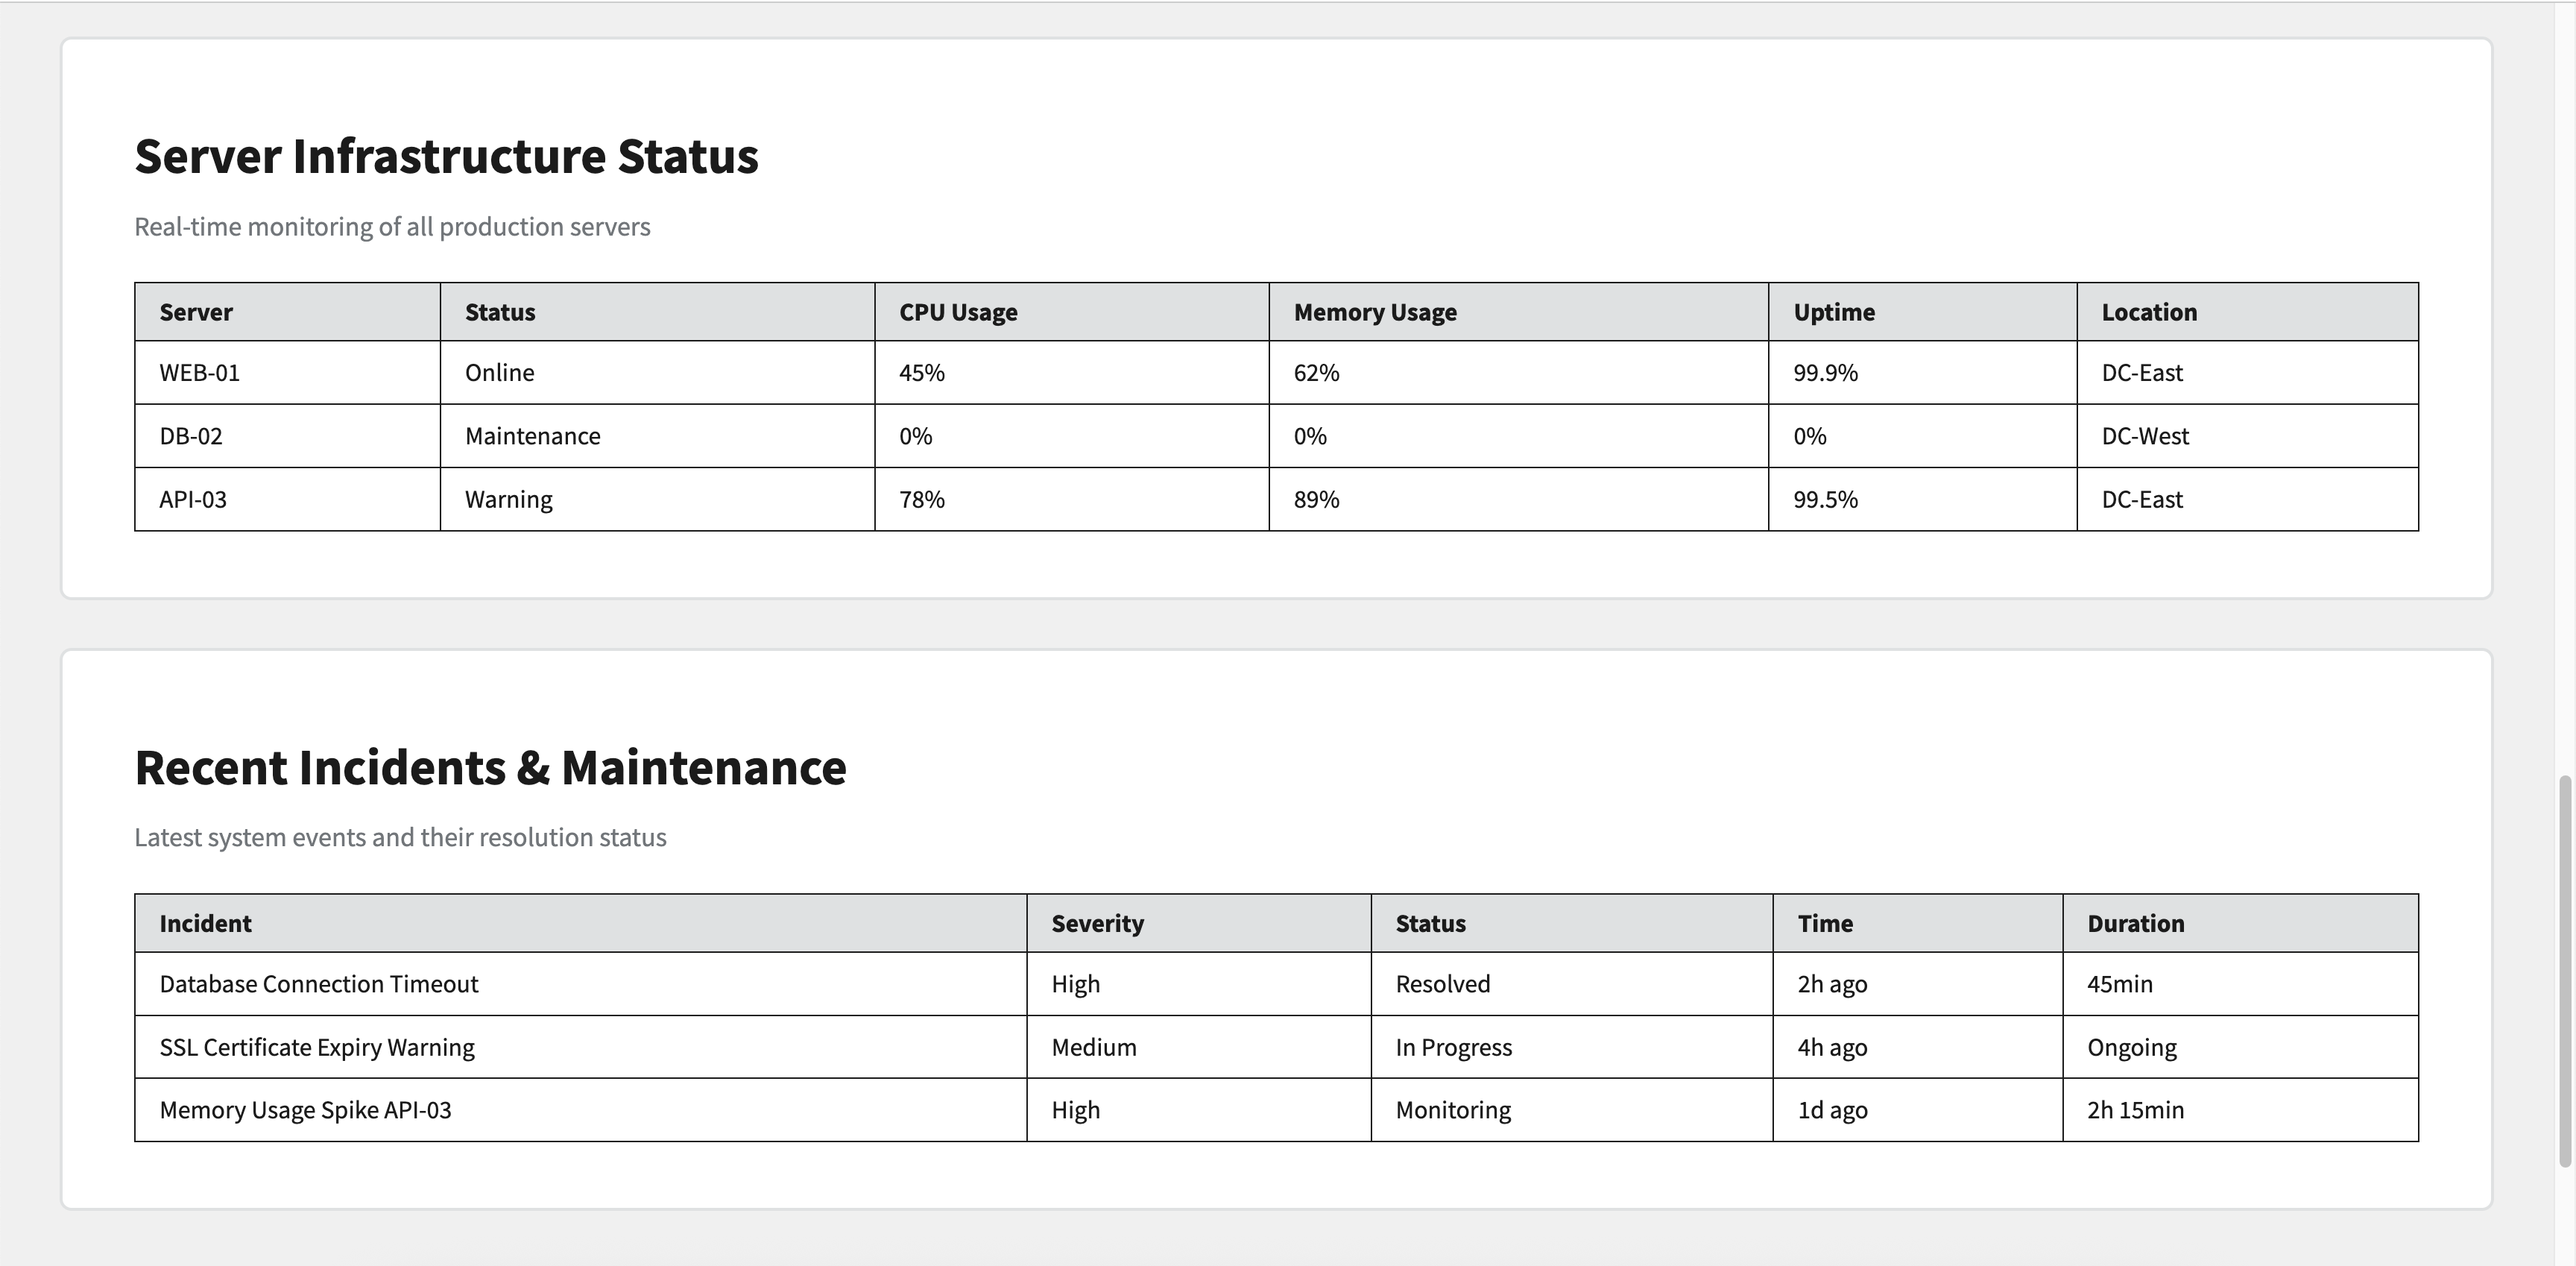Click the Warning status cell
2576x1266 pixels.
[509, 499]
